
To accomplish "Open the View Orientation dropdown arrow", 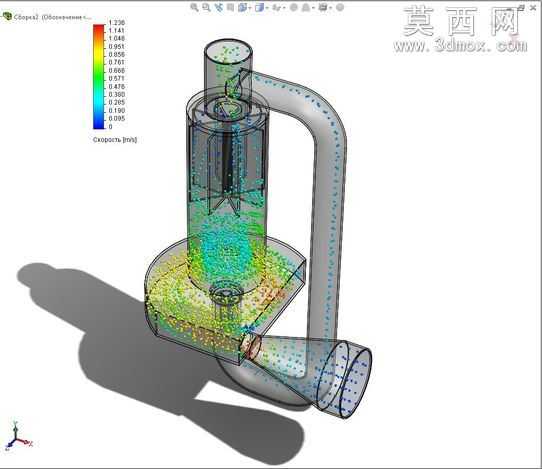I will pyautogui.click(x=250, y=8).
